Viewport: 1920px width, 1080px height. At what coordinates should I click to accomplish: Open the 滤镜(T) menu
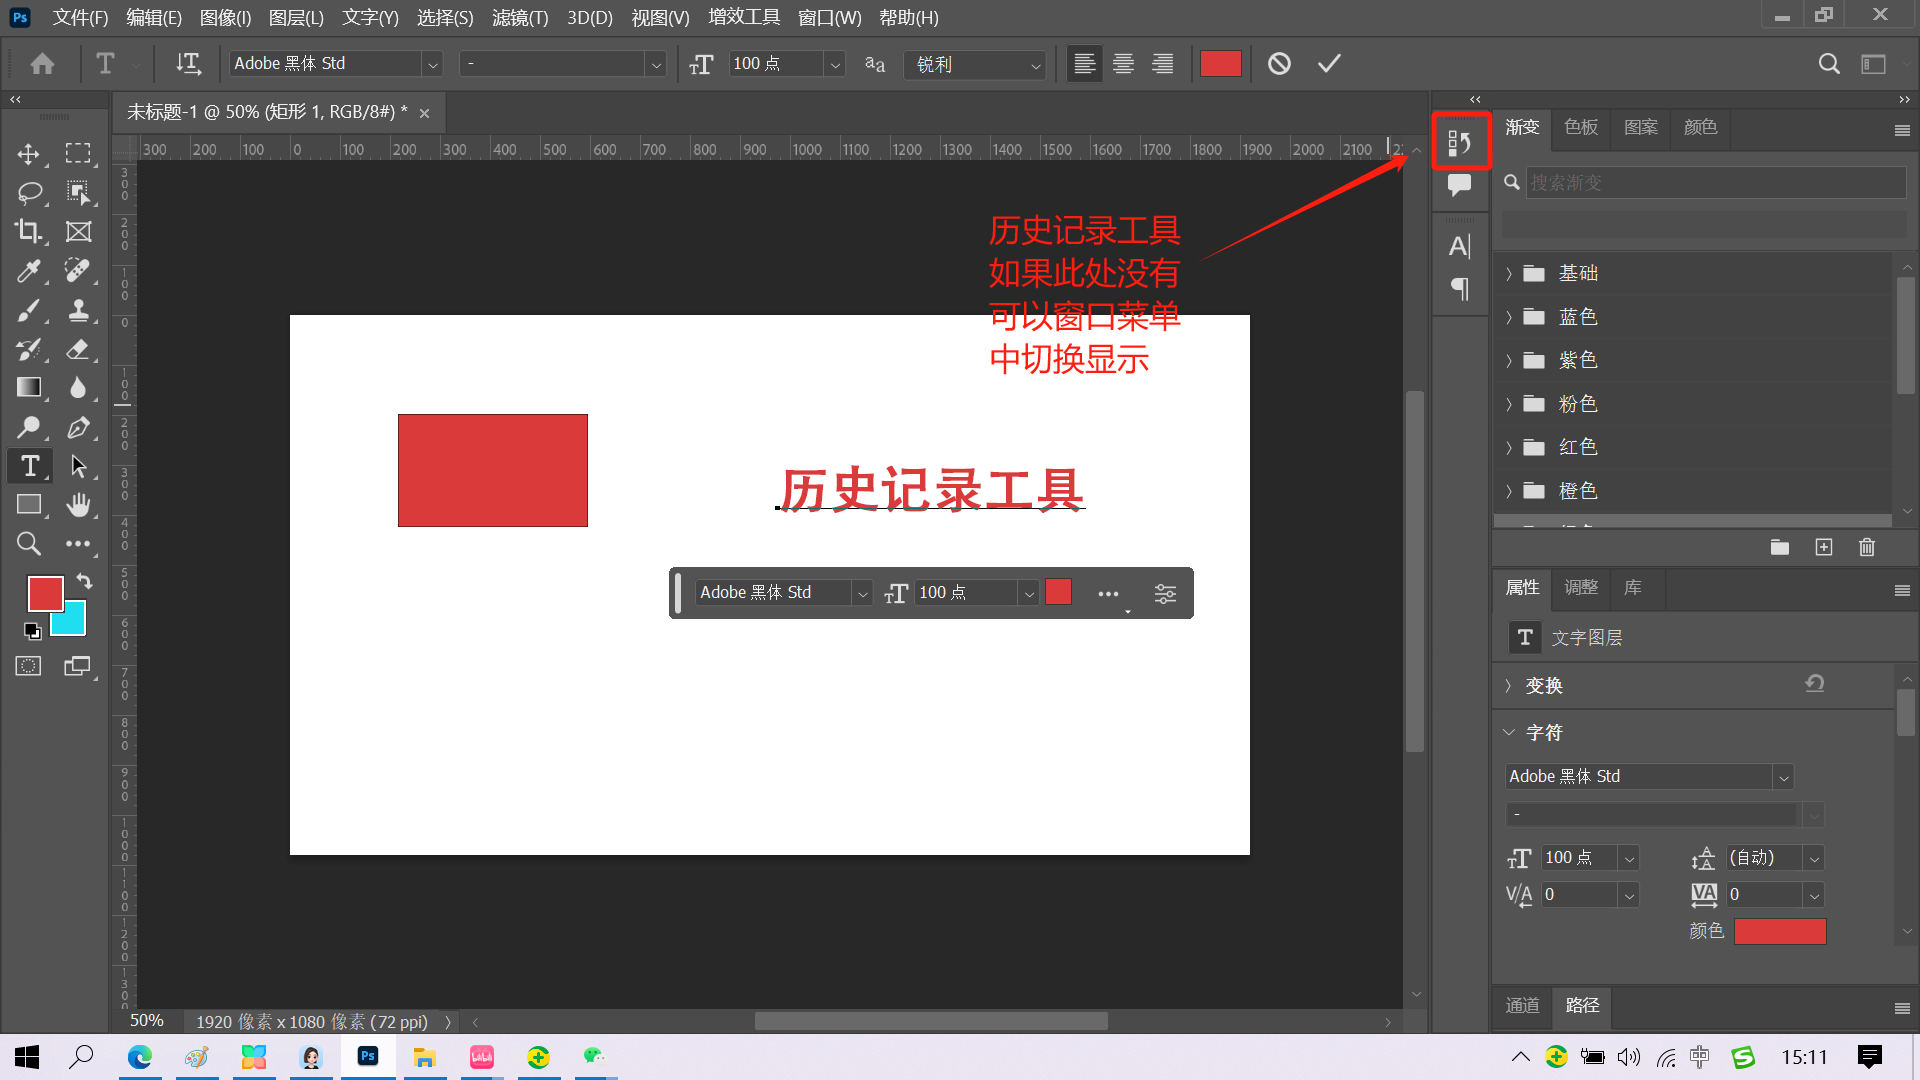point(519,17)
